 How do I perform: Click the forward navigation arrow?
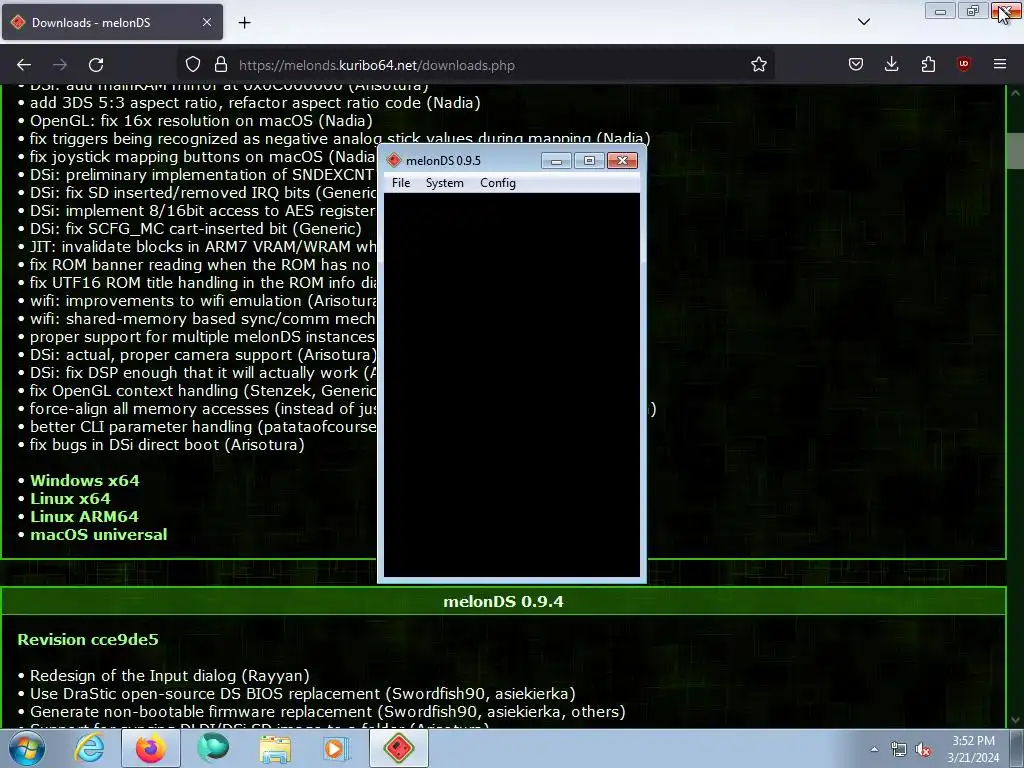(x=60, y=65)
